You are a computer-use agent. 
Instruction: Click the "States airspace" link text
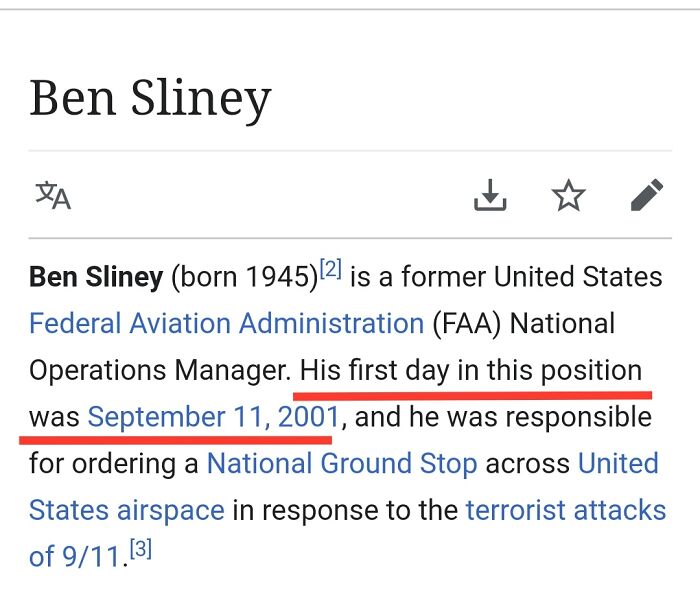click(x=127, y=510)
